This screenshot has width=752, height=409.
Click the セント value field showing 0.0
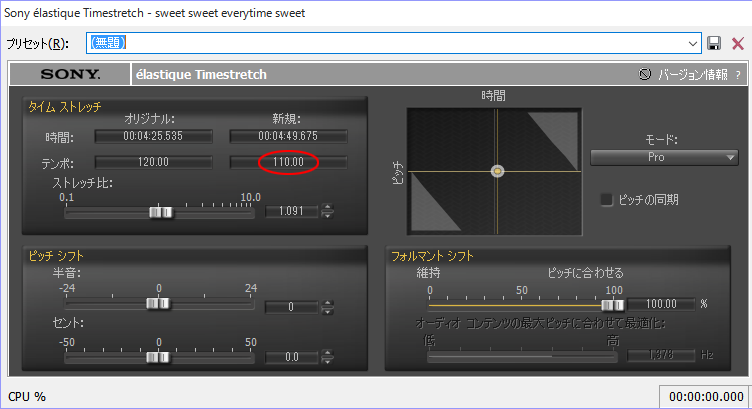(292, 357)
